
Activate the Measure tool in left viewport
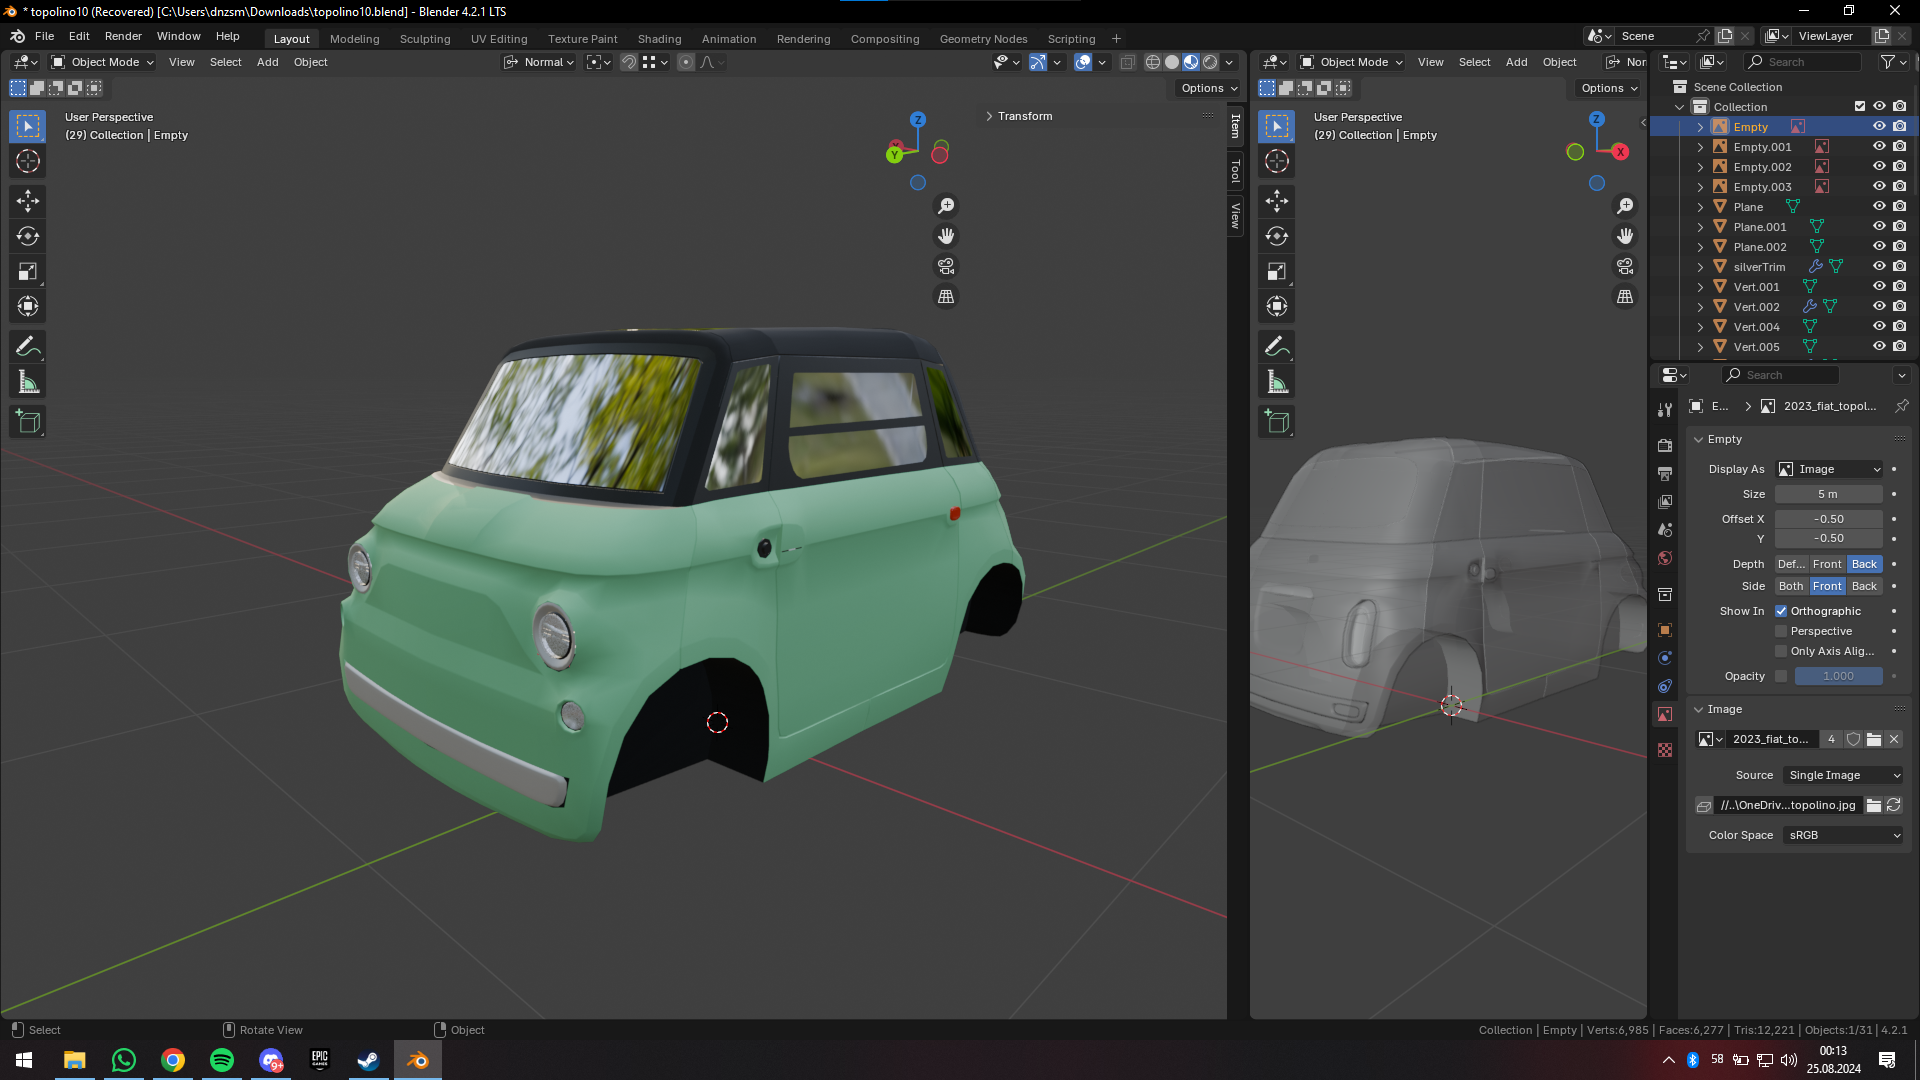point(28,382)
